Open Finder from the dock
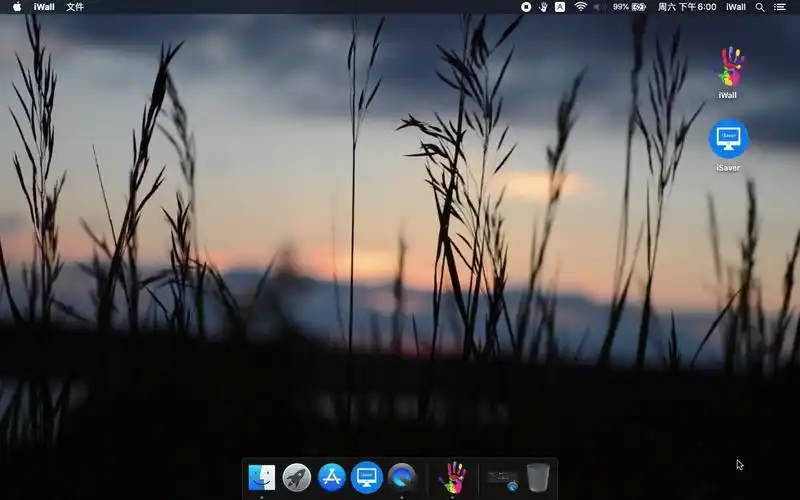This screenshot has width=800, height=500. 262,477
